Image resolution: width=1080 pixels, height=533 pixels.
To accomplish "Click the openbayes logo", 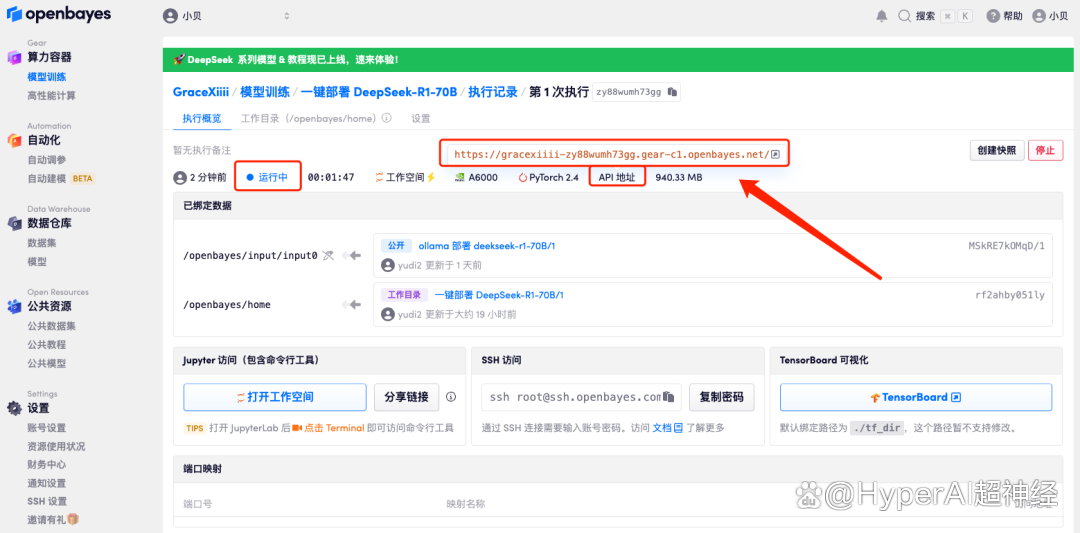I will click(59, 15).
